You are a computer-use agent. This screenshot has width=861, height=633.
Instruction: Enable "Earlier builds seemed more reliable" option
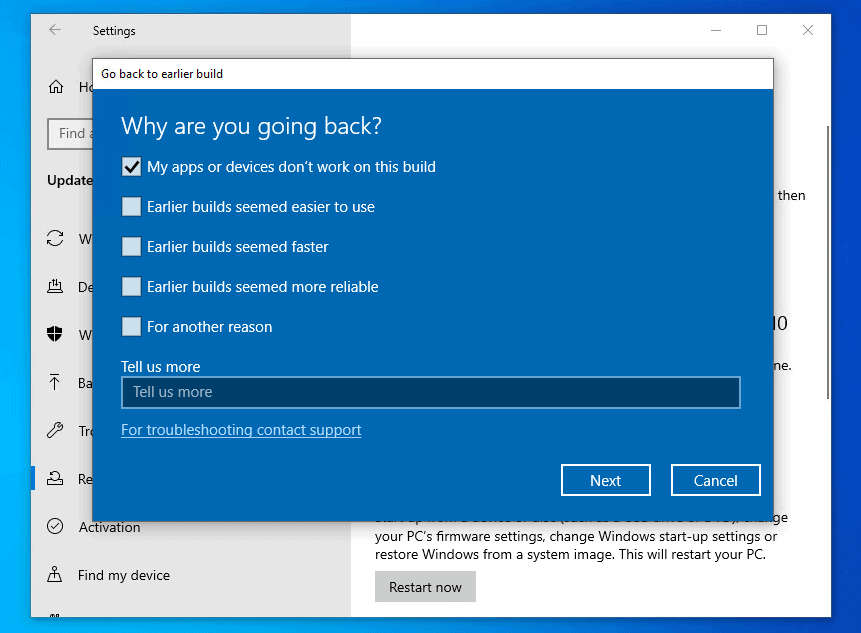(131, 287)
